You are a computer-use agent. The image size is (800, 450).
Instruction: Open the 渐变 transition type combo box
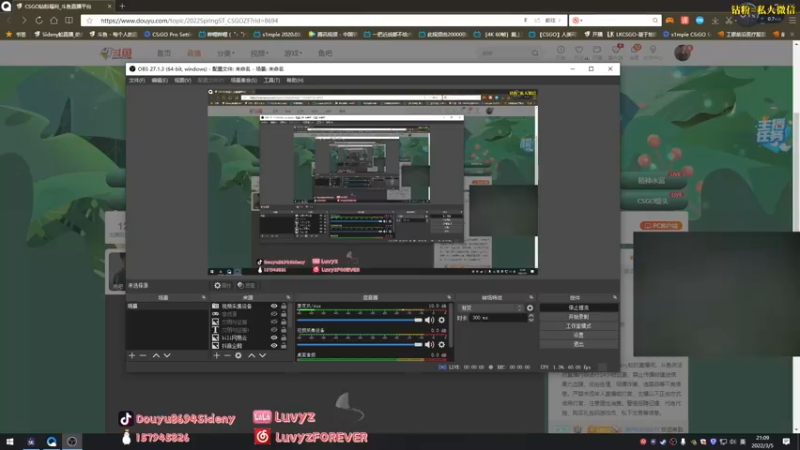coord(491,308)
